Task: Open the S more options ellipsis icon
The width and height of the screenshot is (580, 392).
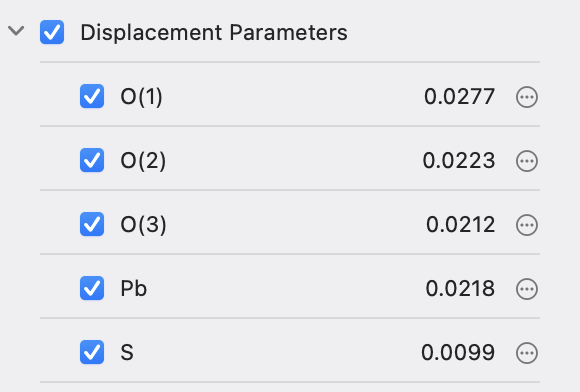Action: coord(527,353)
